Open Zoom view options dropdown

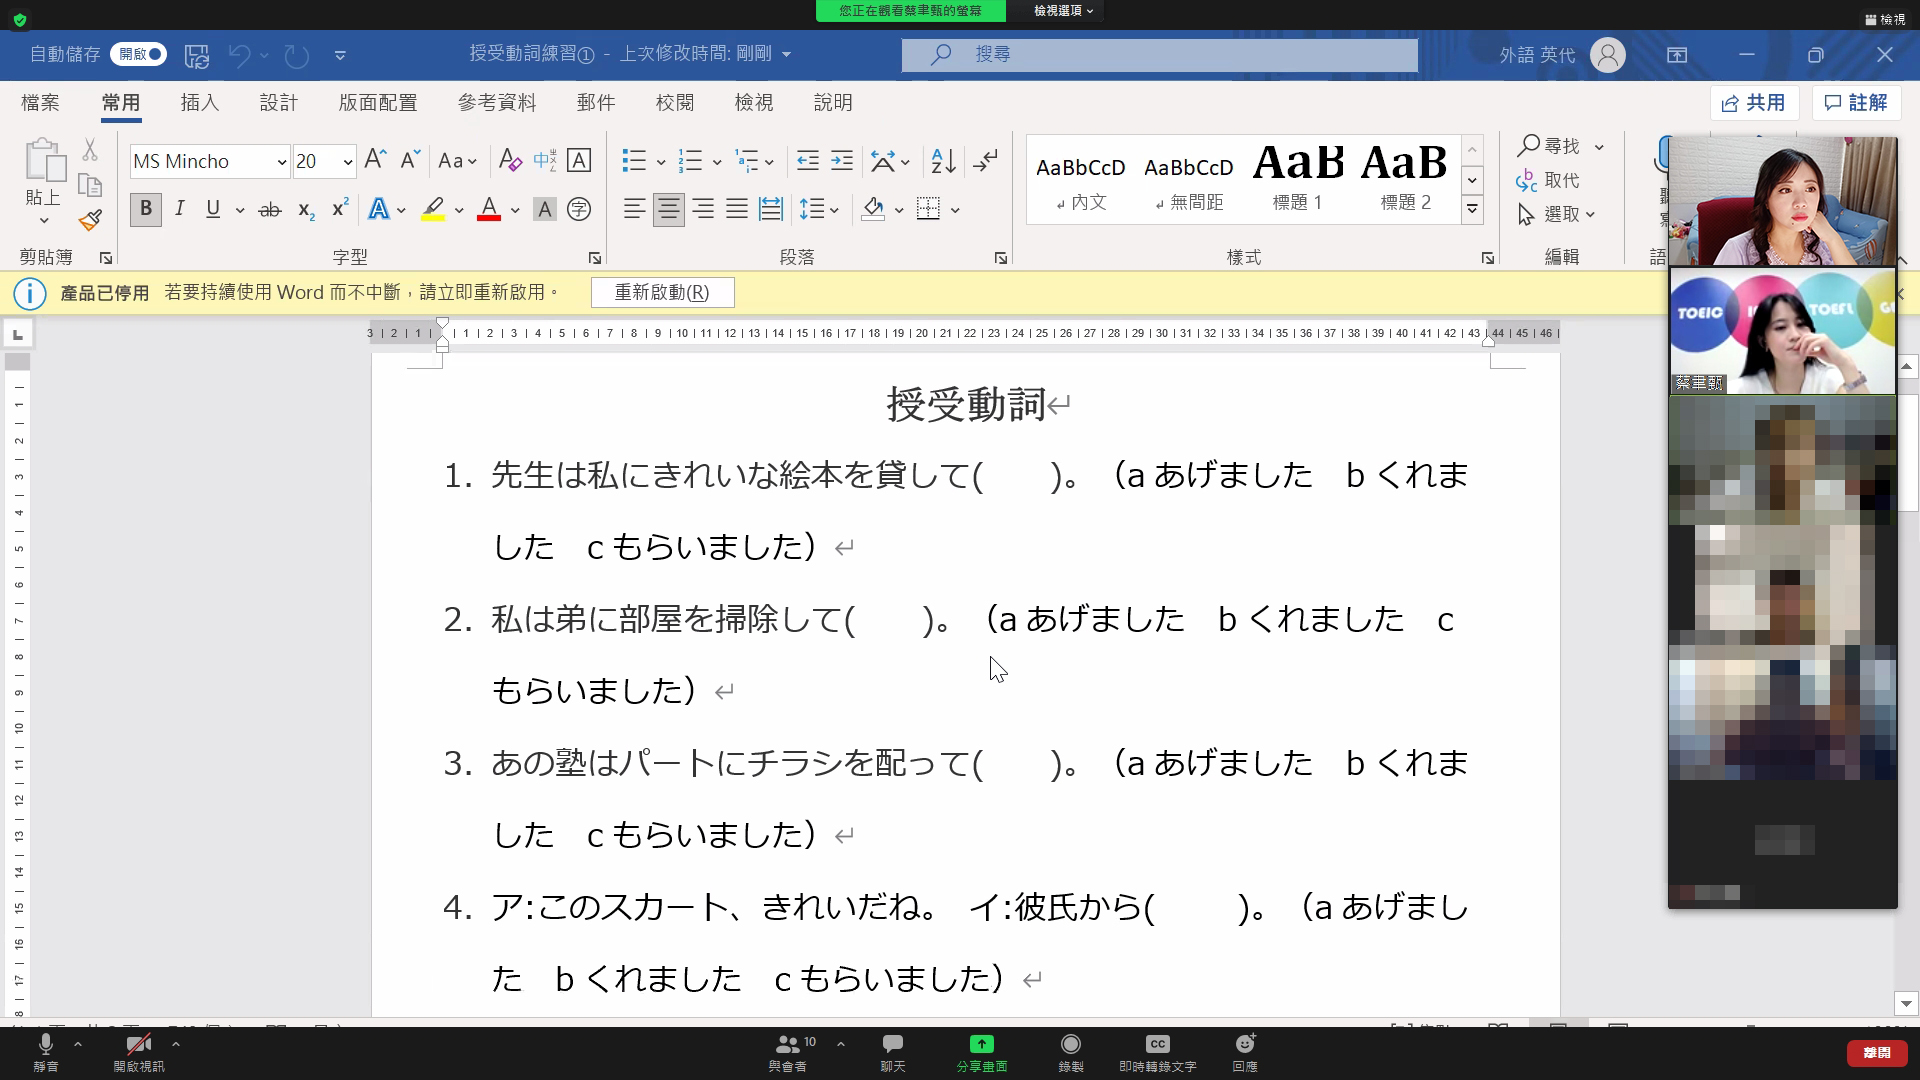point(1063,11)
